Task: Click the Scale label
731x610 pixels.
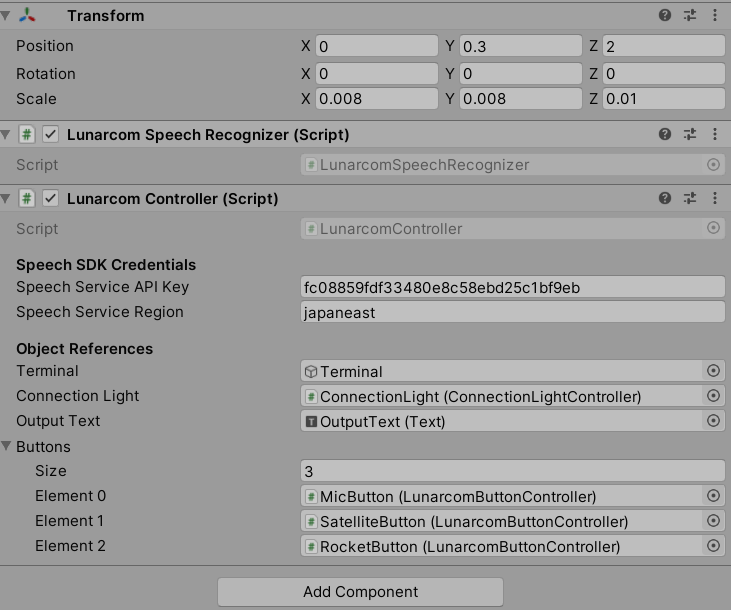Action: [36, 99]
